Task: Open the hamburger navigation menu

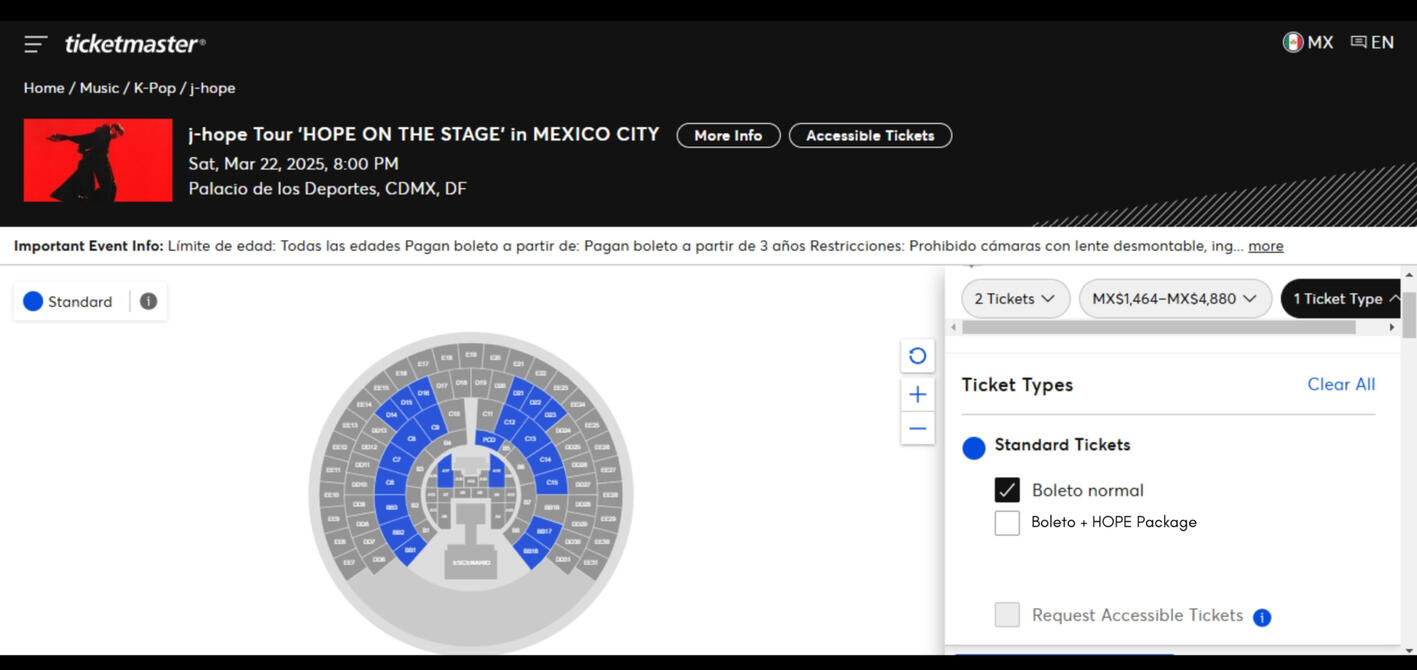Action: 36,44
